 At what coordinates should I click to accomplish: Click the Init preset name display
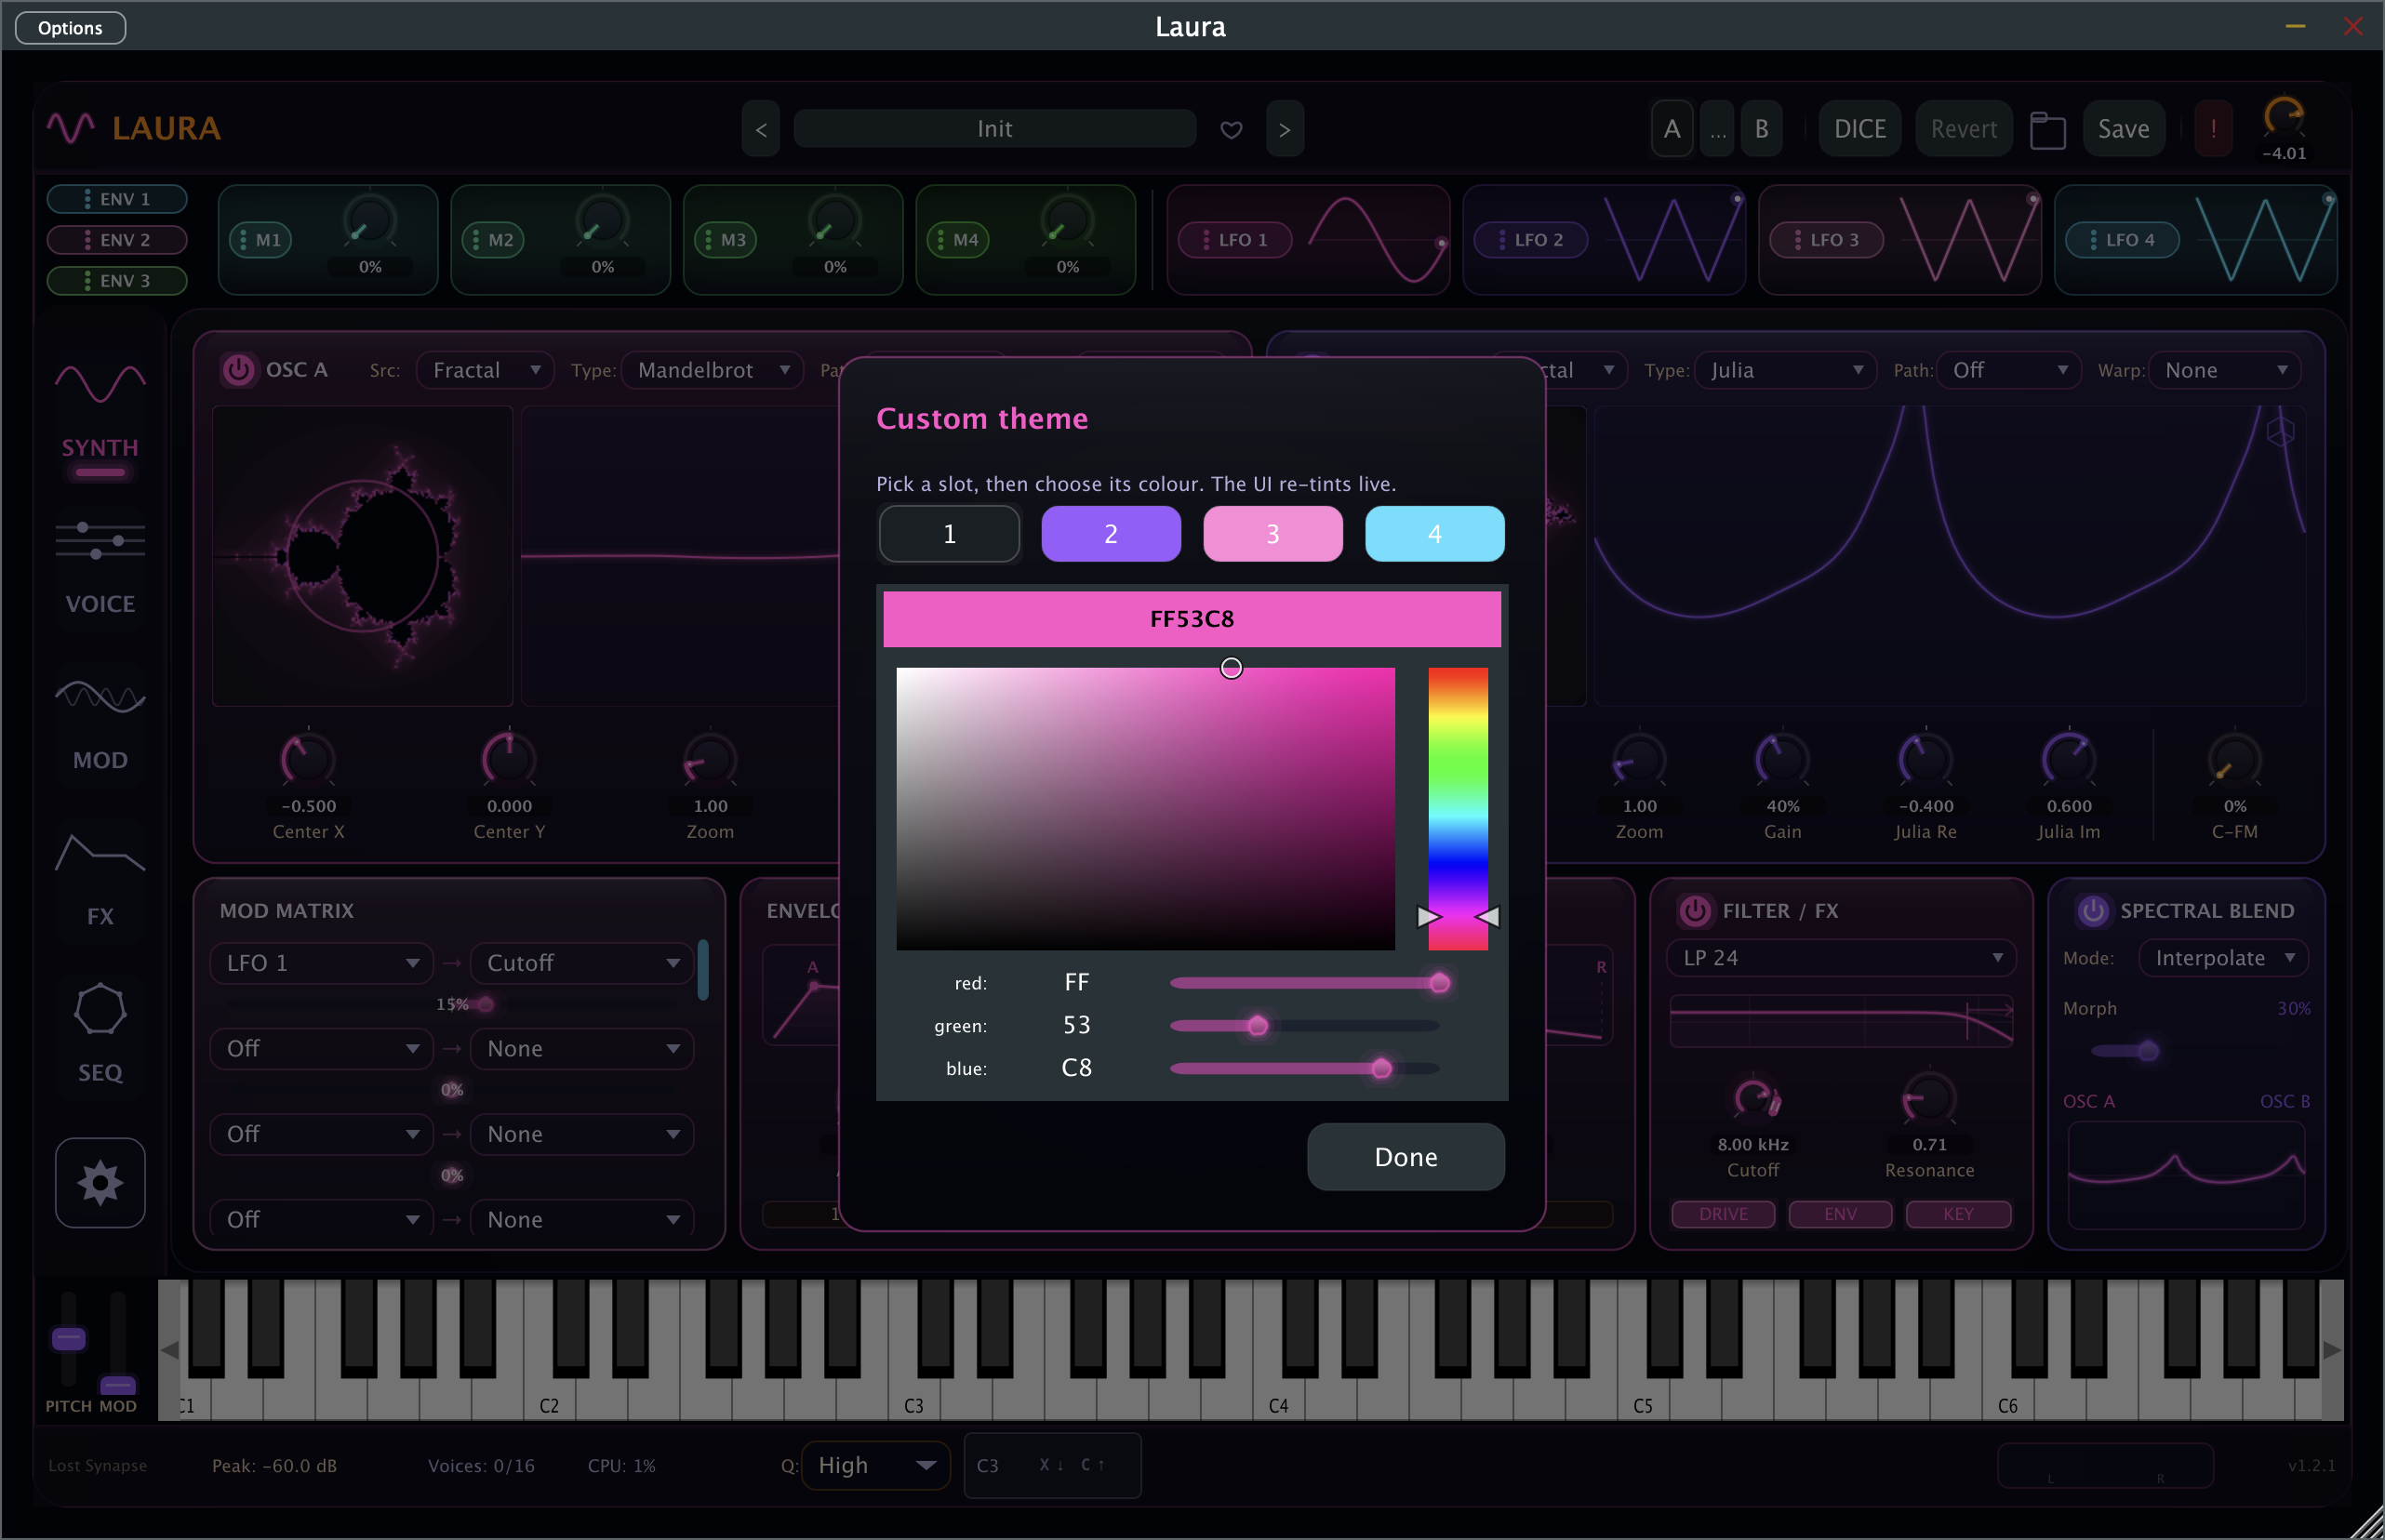click(x=994, y=129)
